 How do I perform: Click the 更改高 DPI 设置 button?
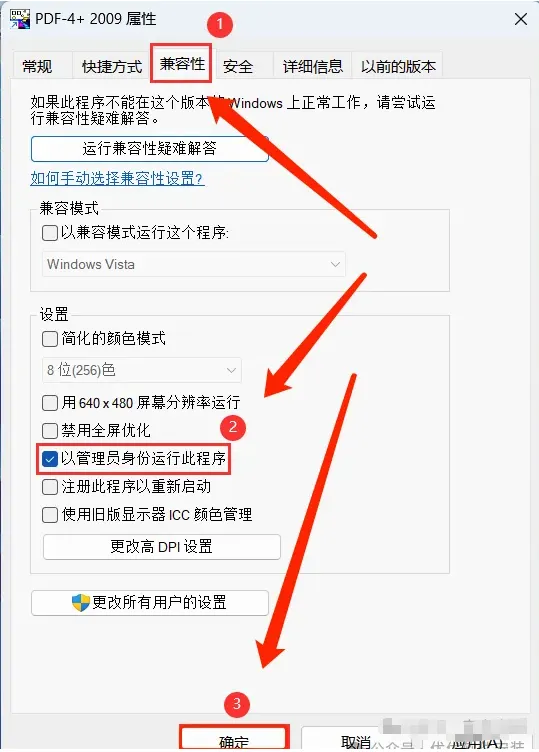click(162, 547)
